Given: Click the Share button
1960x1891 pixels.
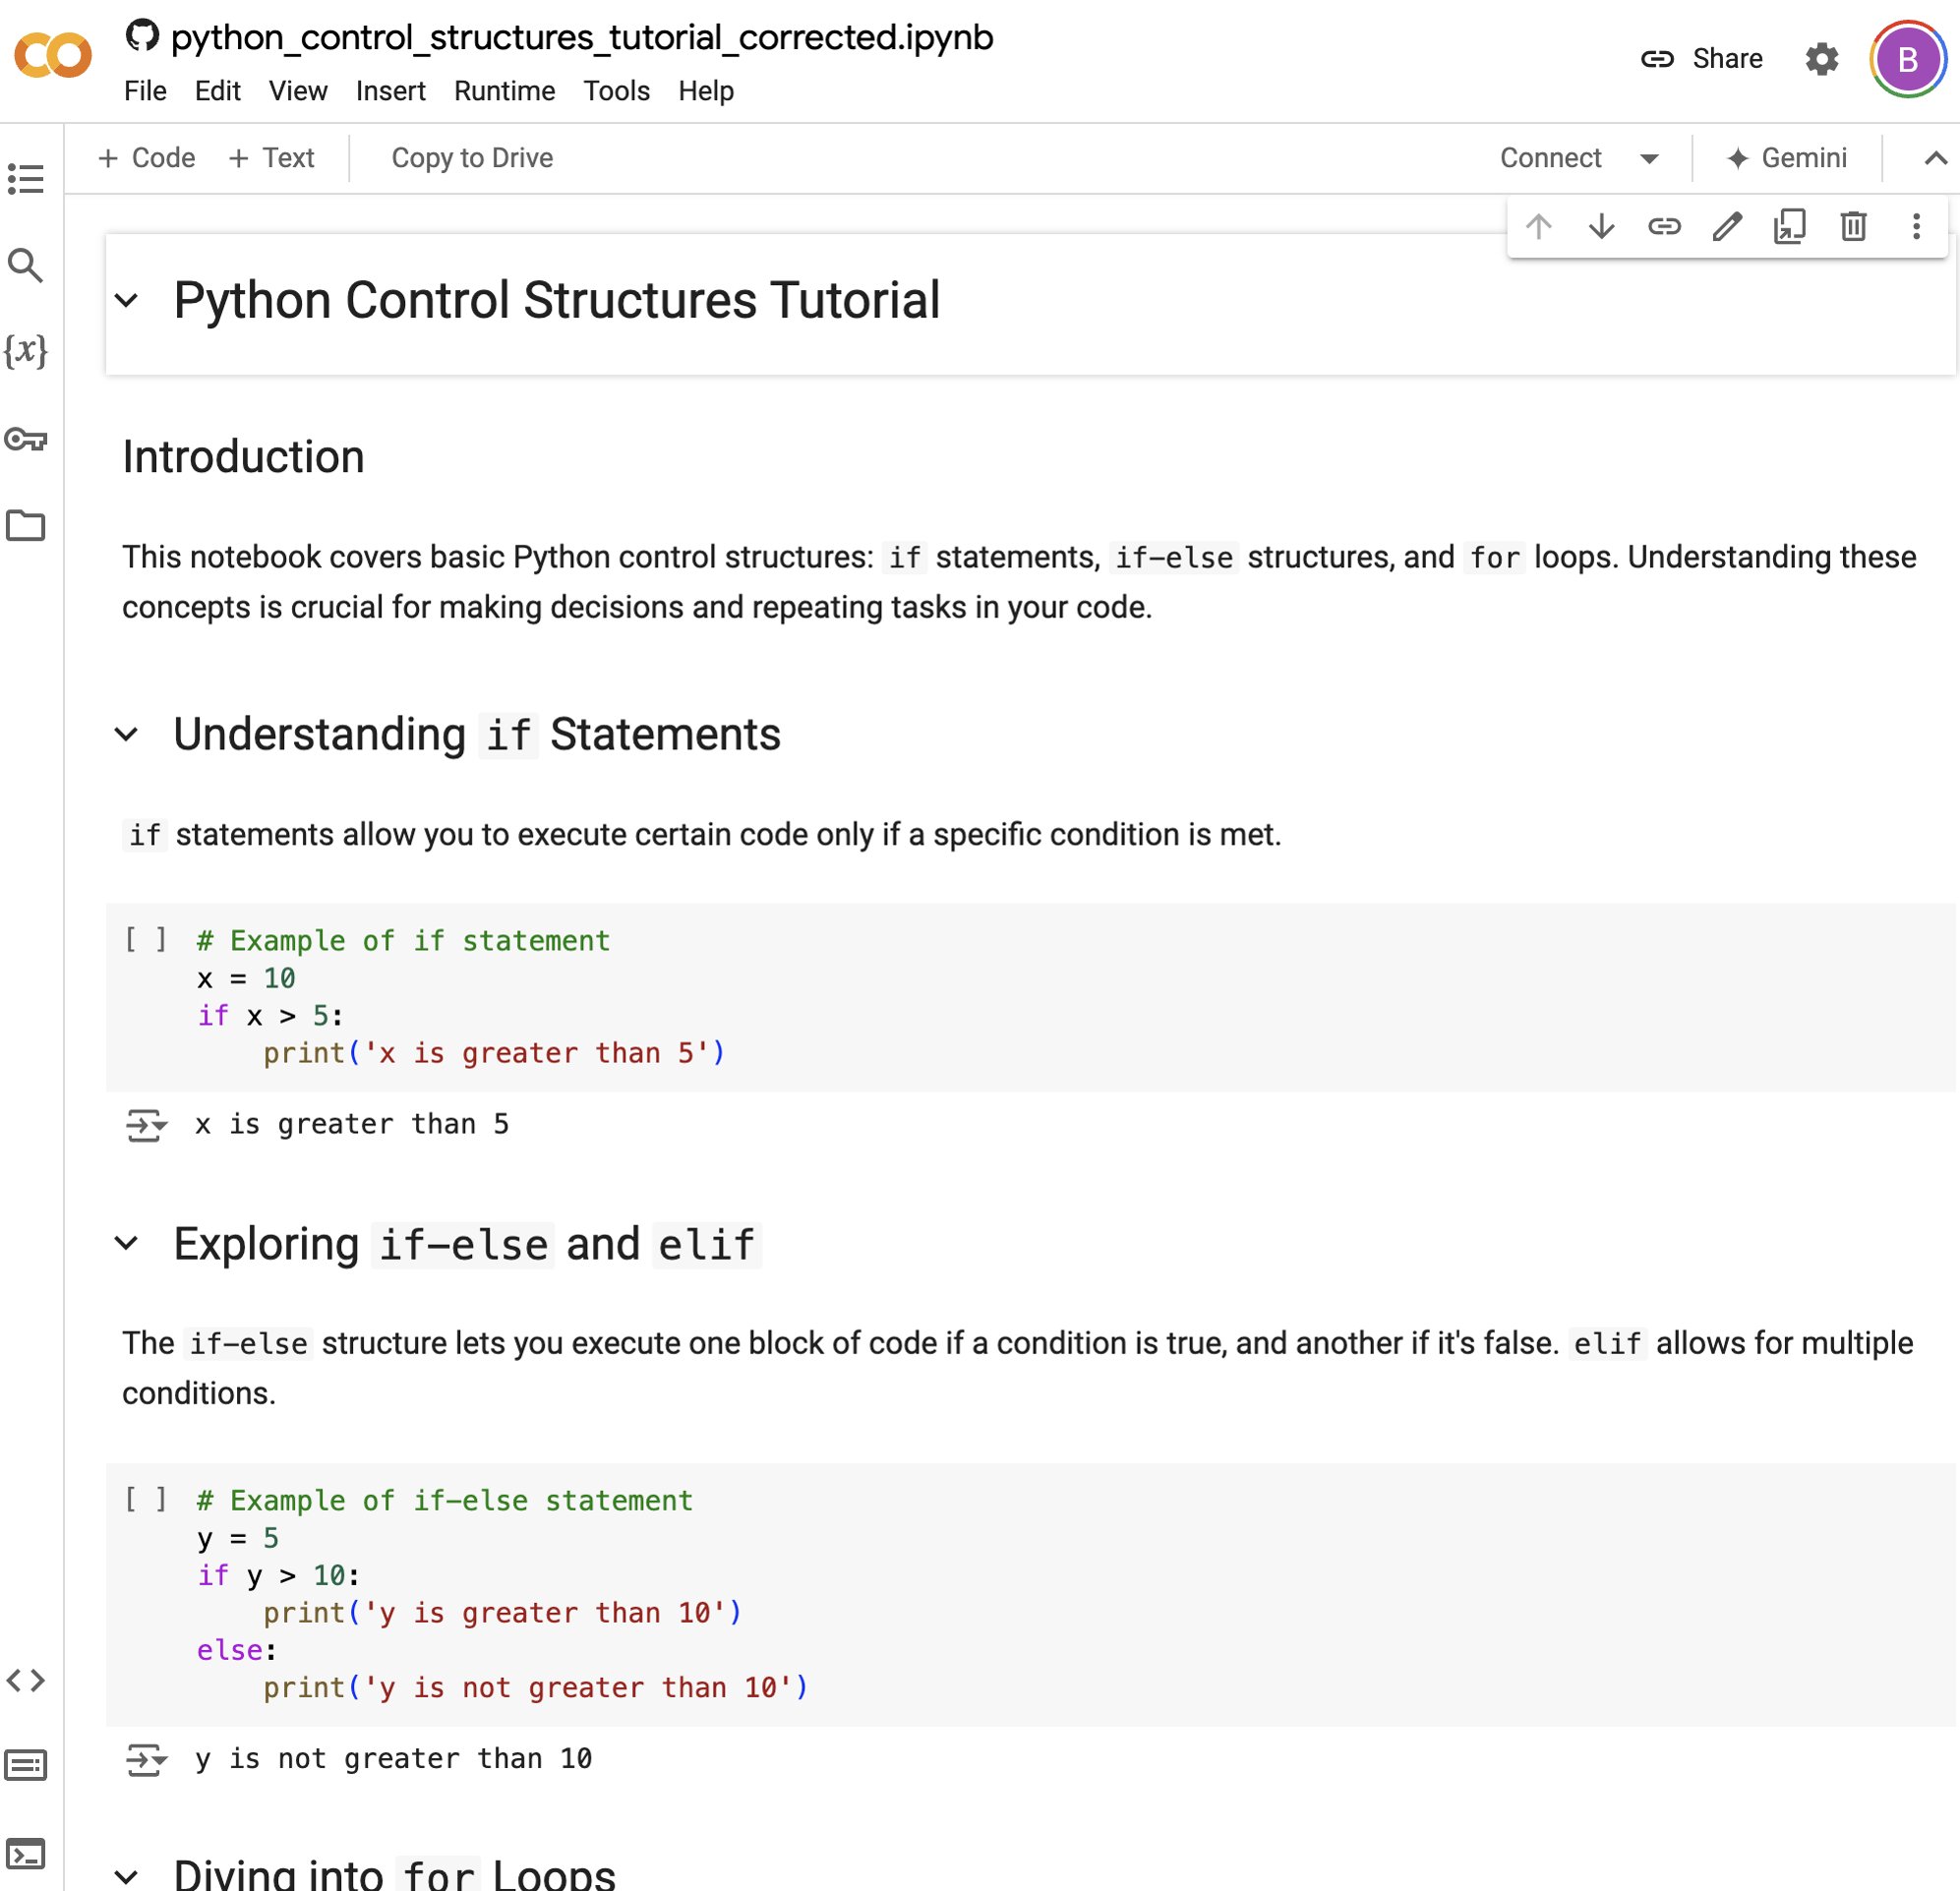Looking at the screenshot, I should pos(1729,58).
